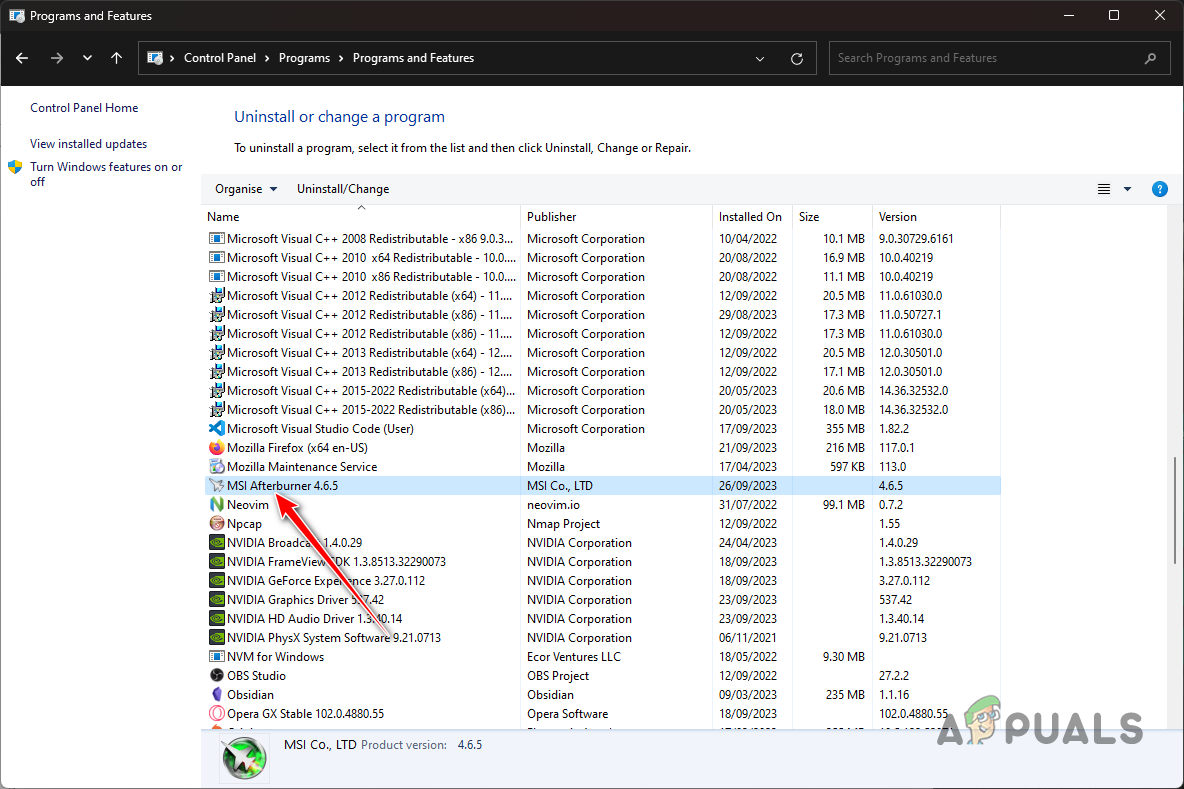Image resolution: width=1184 pixels, height=789 pixels.
Task: Click the NVIDIA GeForce Experience icon
Action: (216, 580)
